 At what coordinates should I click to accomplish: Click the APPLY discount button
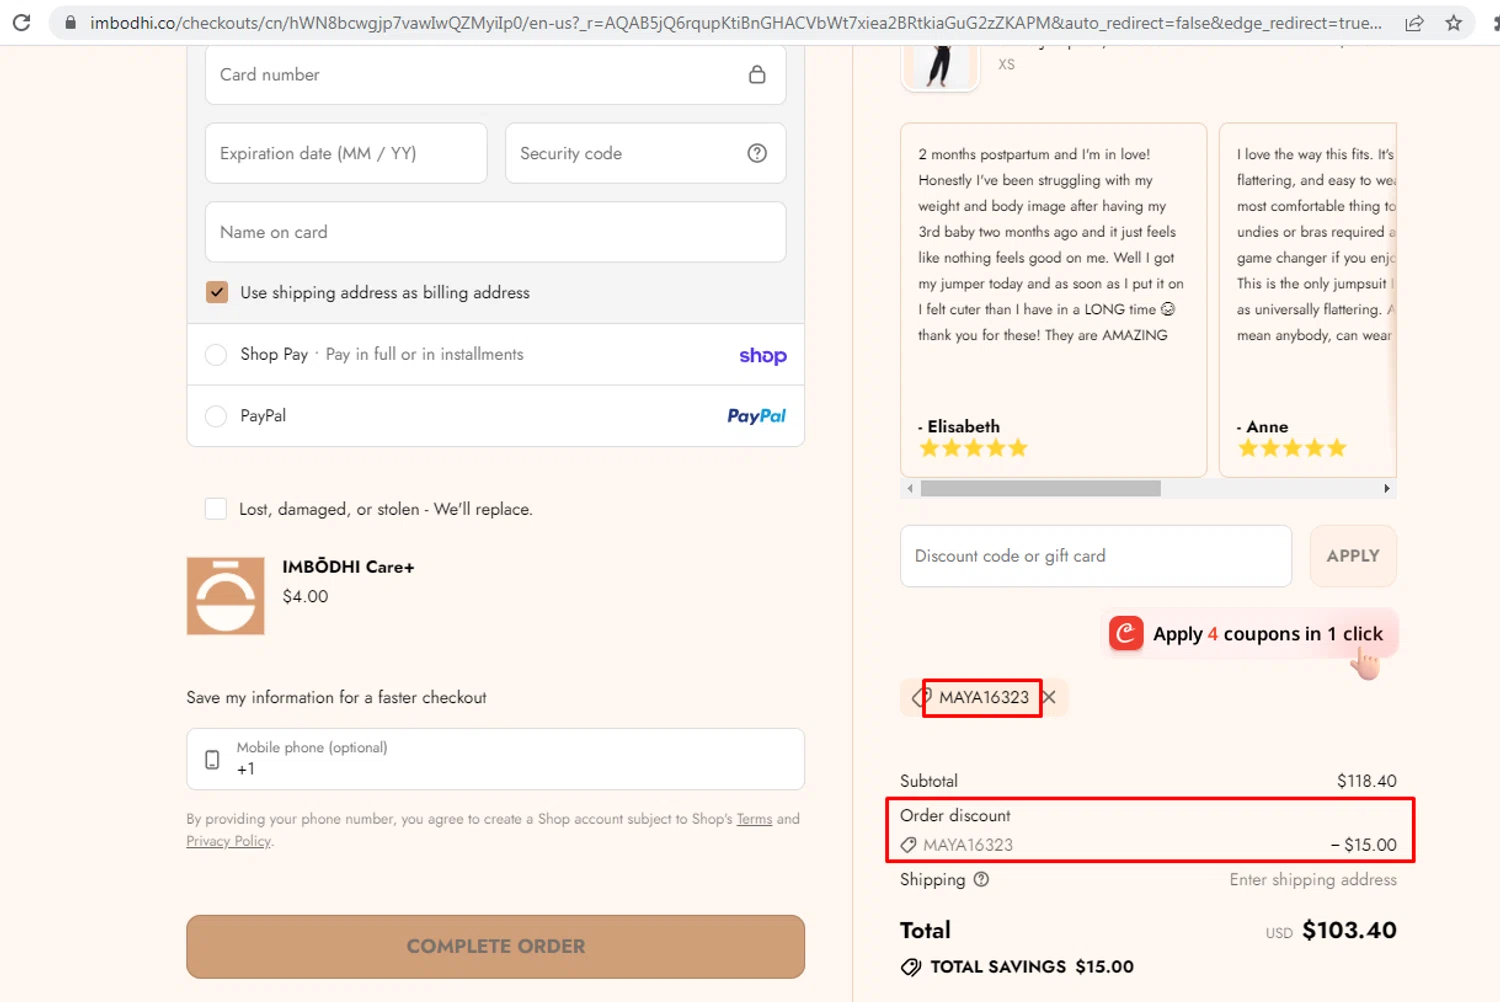coord(1353,556)
